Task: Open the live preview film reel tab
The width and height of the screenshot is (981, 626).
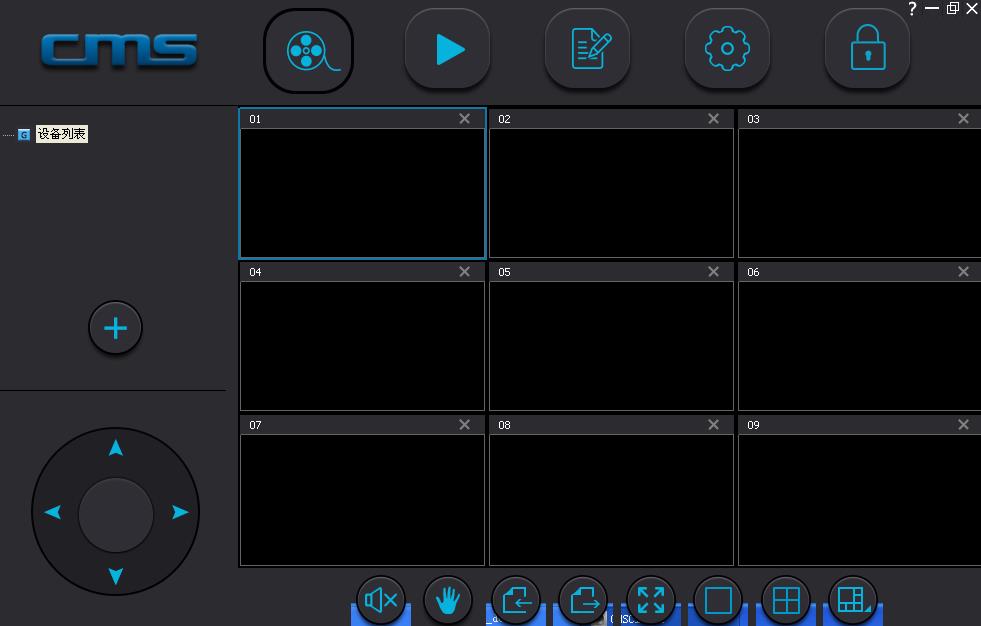Action: 308,50
